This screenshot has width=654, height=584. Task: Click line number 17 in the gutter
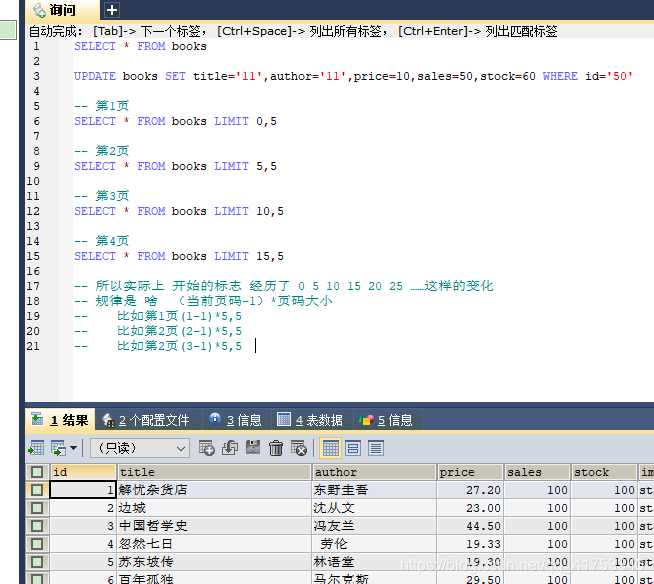click(33, 286)
